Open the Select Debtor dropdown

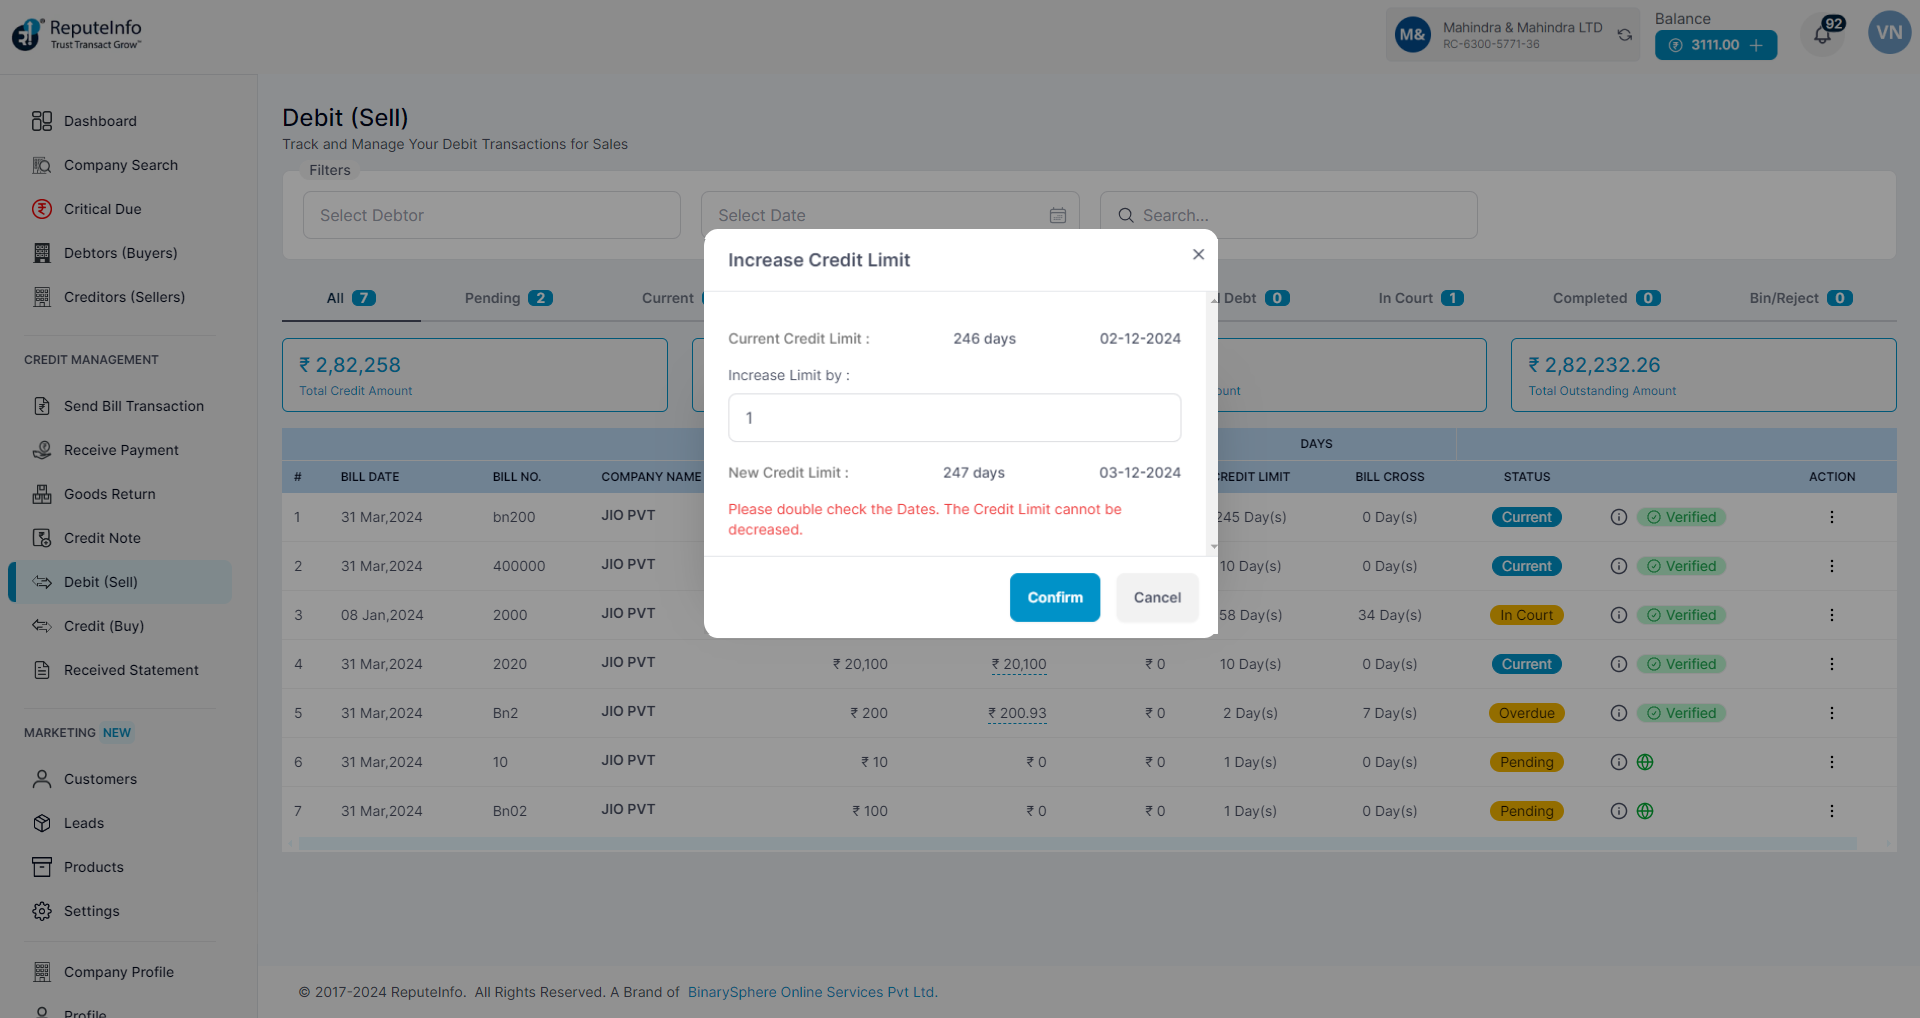coord(491,215)
